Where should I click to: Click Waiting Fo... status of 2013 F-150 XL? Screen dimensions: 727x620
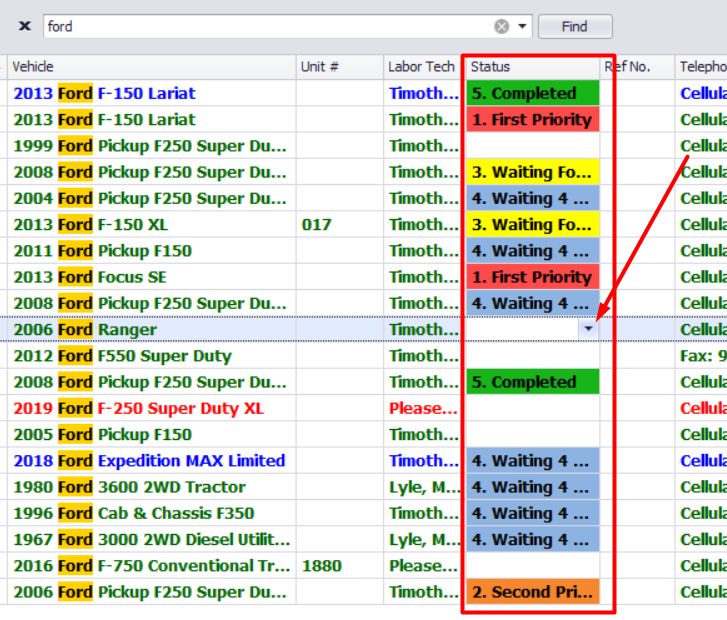pyautogui.click(x=533, y=224)
